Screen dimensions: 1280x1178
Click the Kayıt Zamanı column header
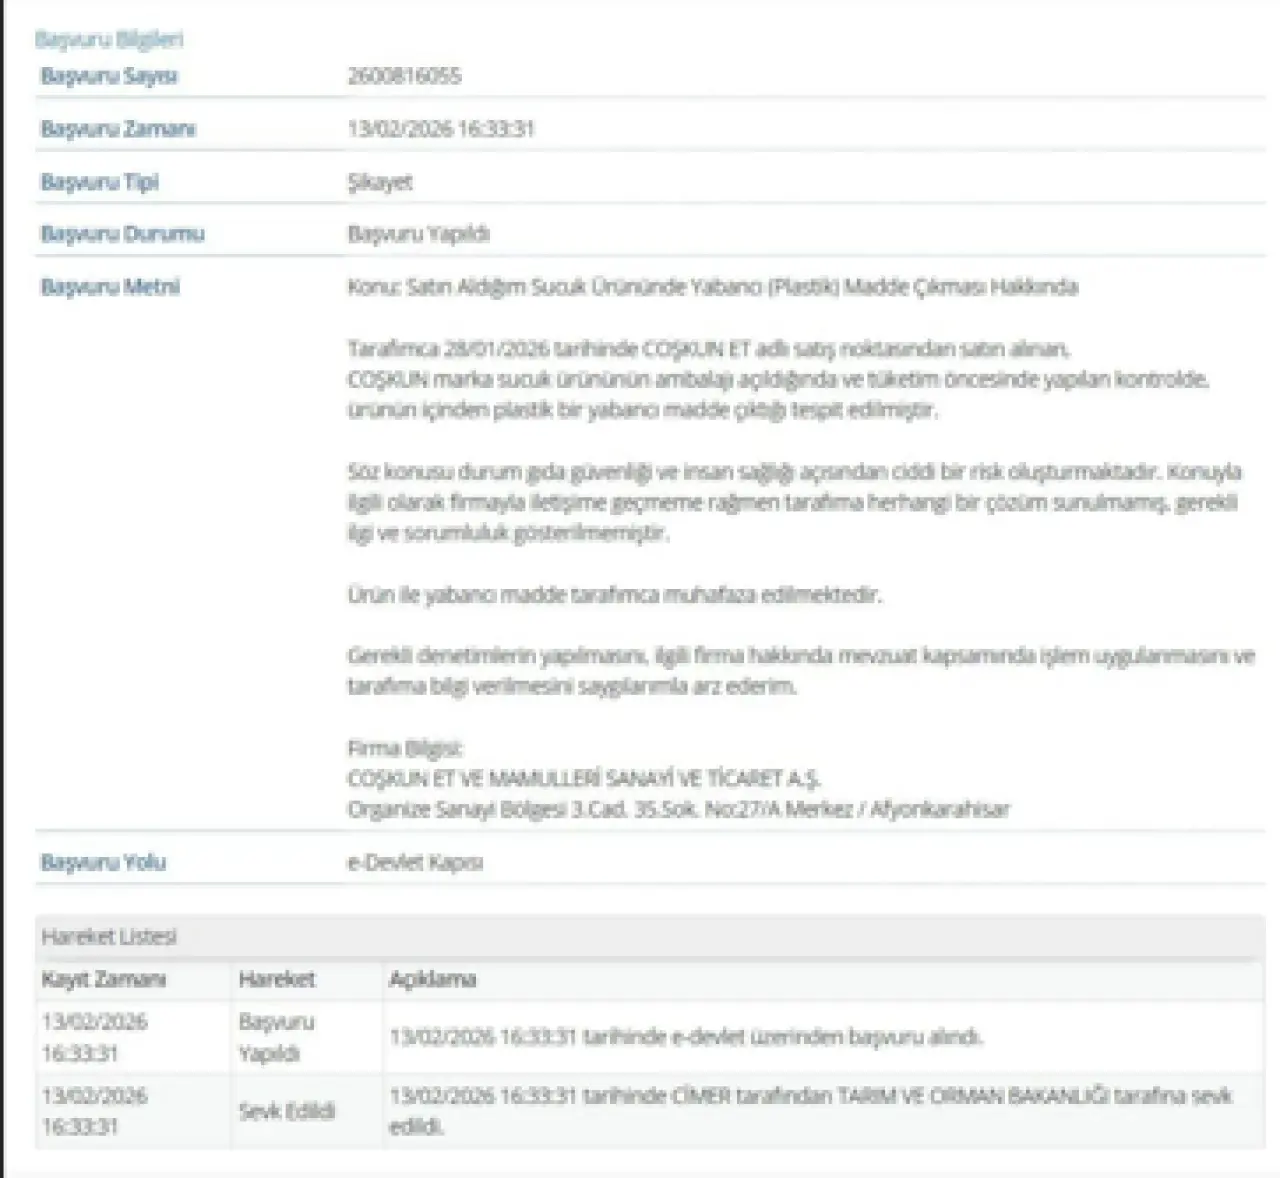(x=104, y=980)
